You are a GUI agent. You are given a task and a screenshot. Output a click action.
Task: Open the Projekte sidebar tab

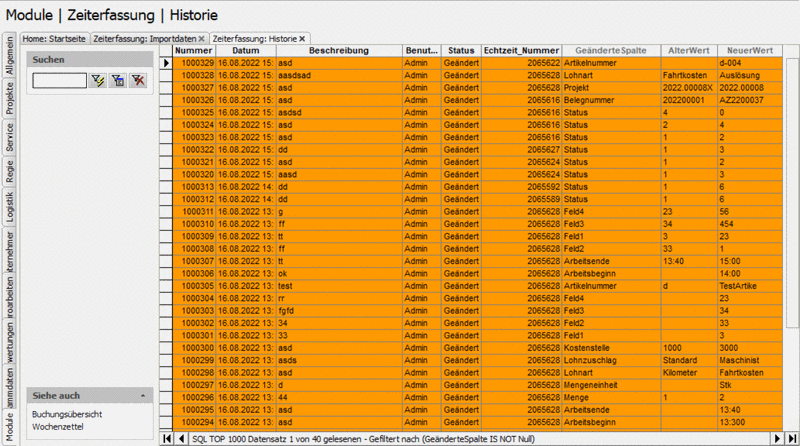click(x=9, y=98)
